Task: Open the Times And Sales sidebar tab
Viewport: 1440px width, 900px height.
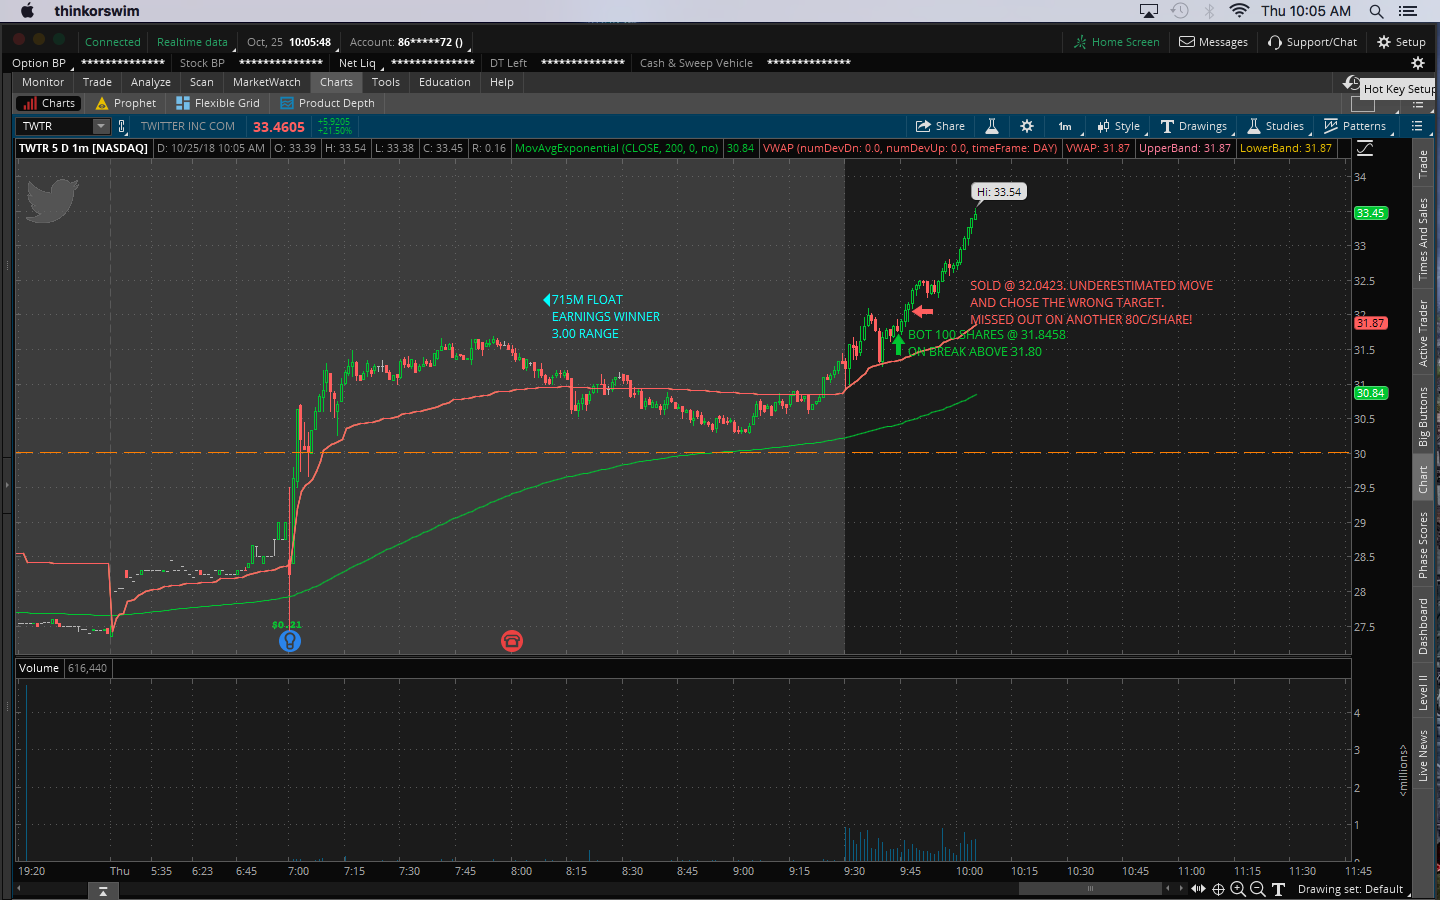Action: point(1423,239)
